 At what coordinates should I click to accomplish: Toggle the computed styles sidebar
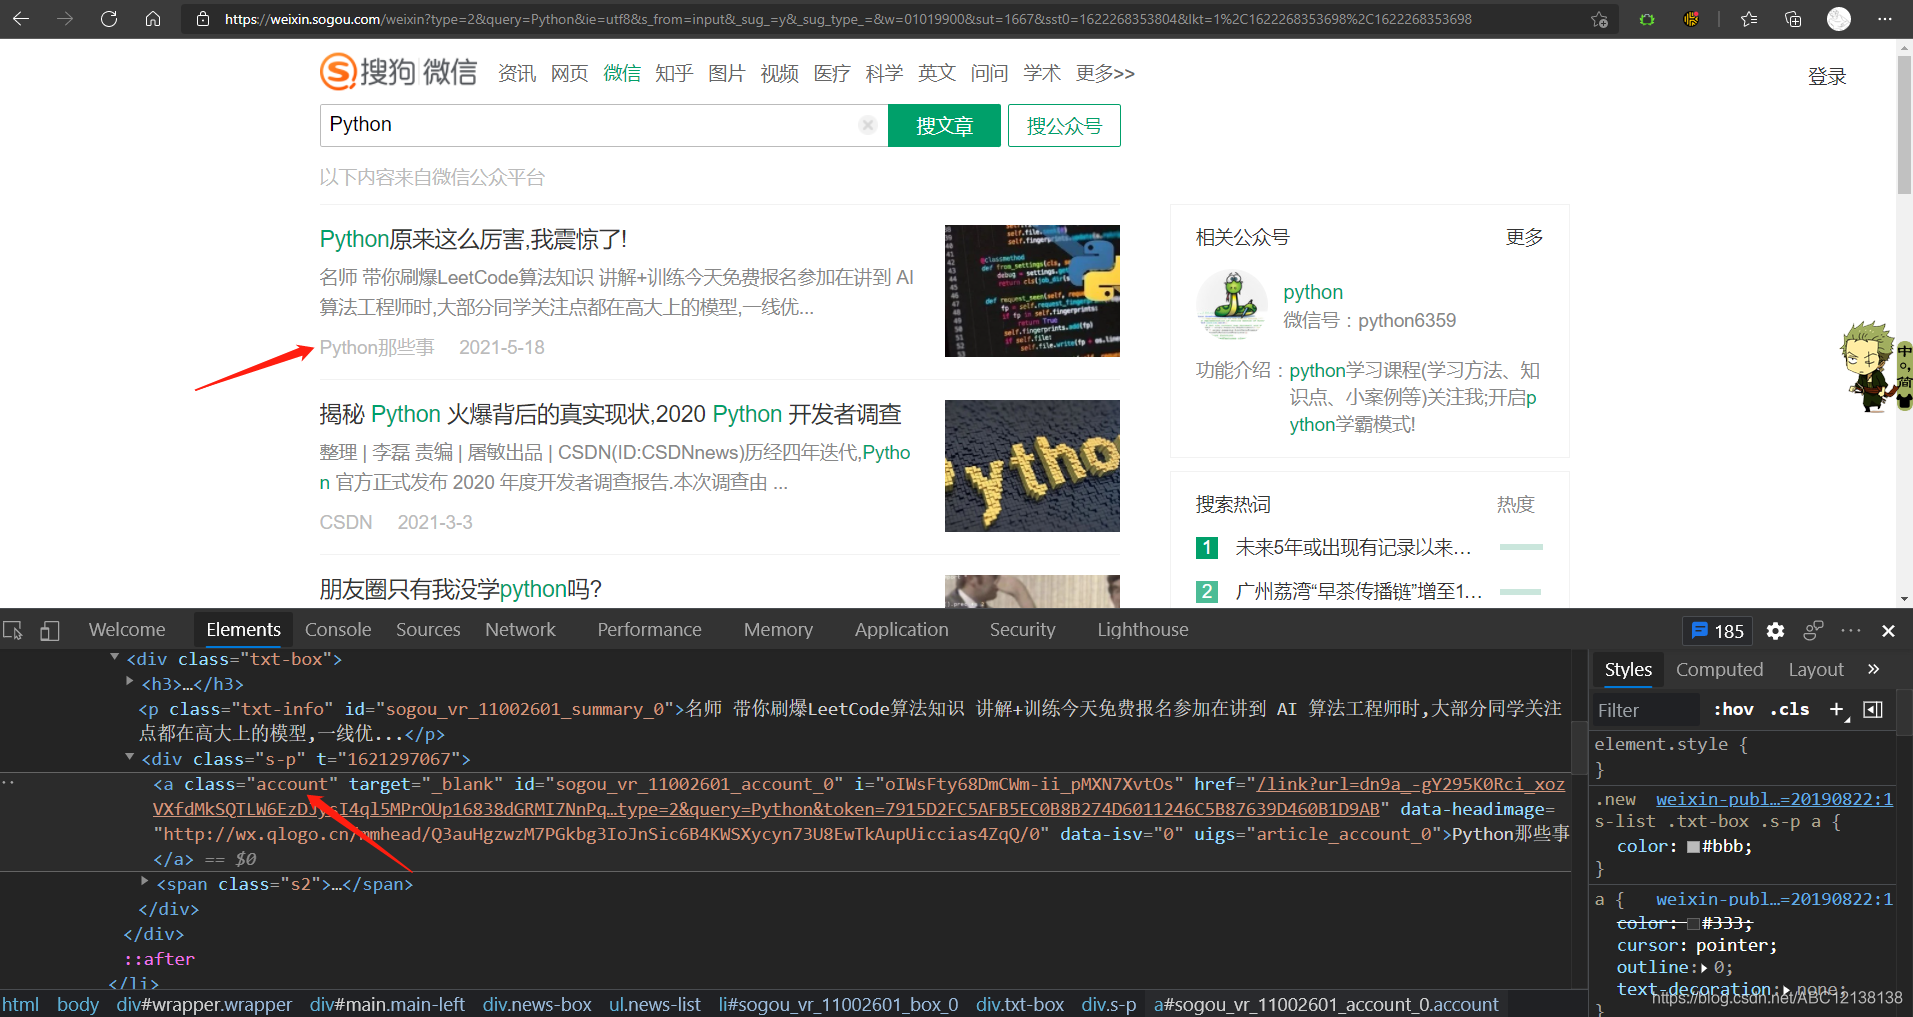tap(1873, 709)
